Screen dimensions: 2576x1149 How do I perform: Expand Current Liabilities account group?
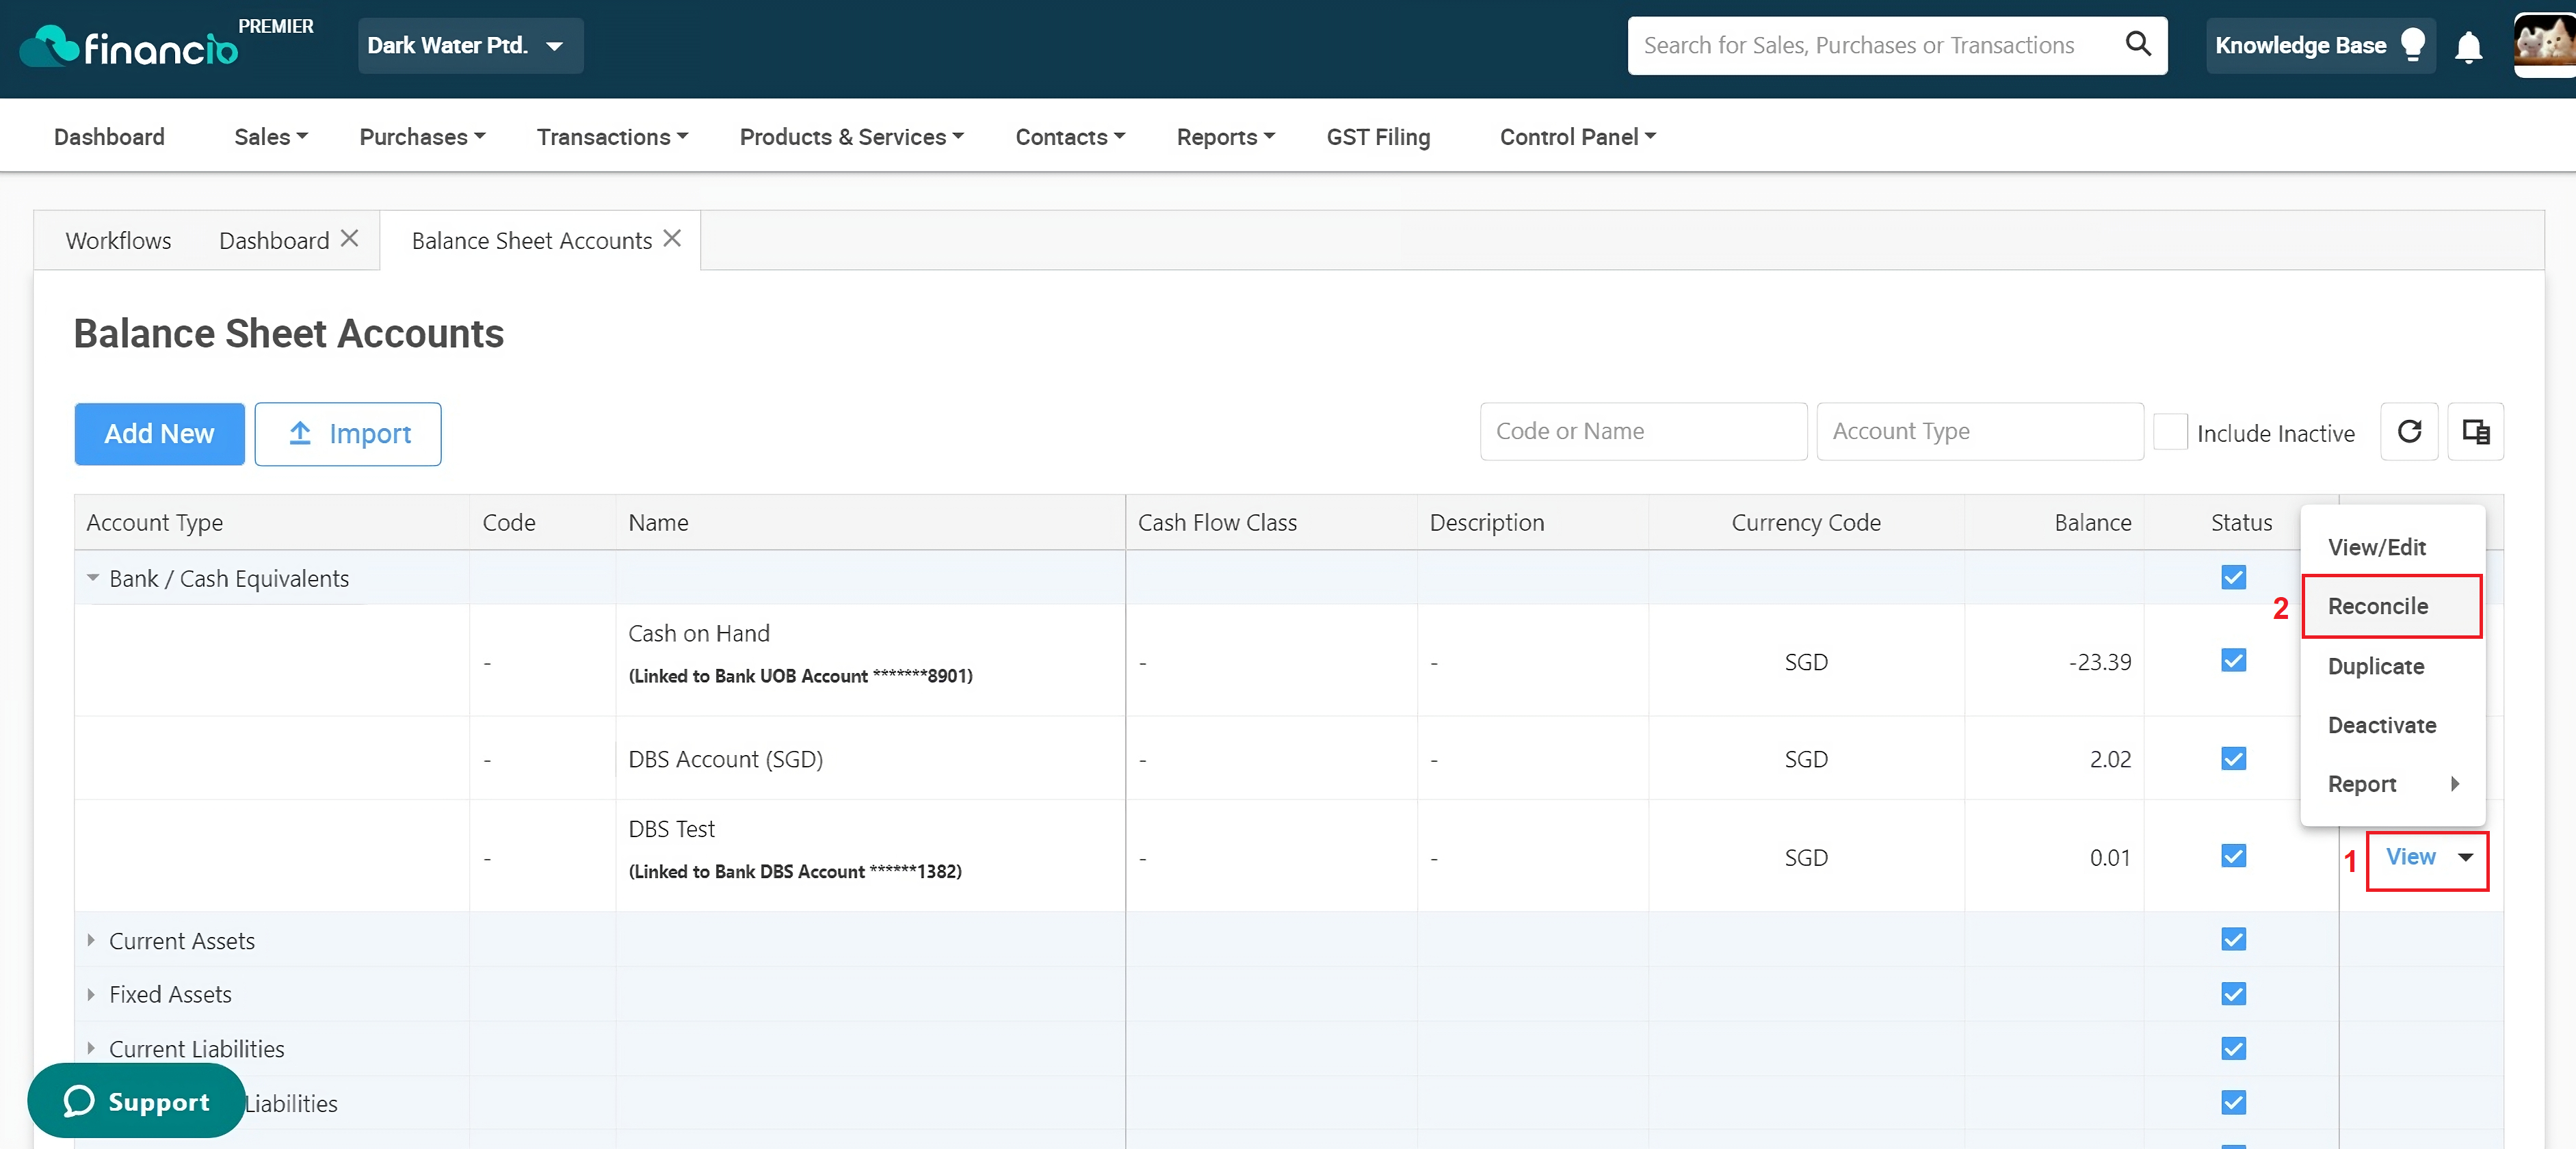click(x=92, y=1048)
